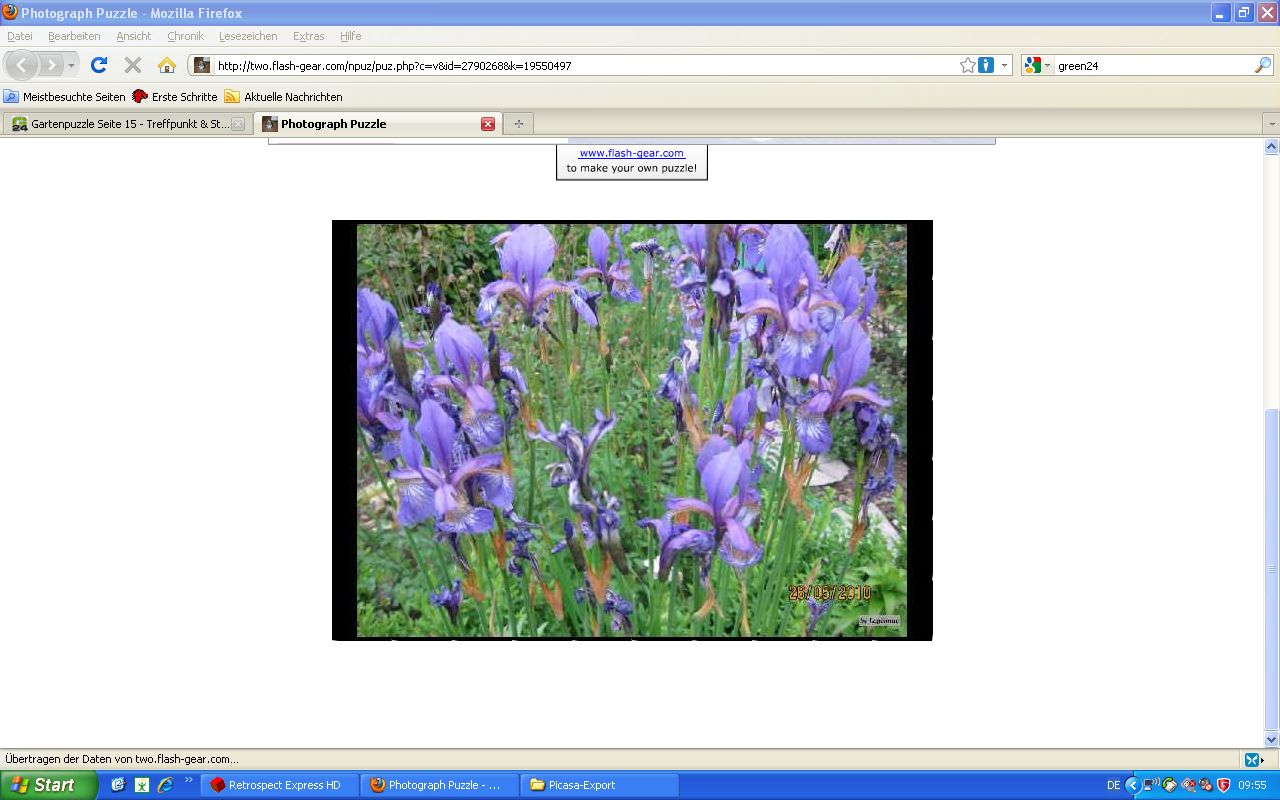Viewport: 1280px width, 800px height.
Task: Bookmark this page with the star icon
Action: (967, 65)
